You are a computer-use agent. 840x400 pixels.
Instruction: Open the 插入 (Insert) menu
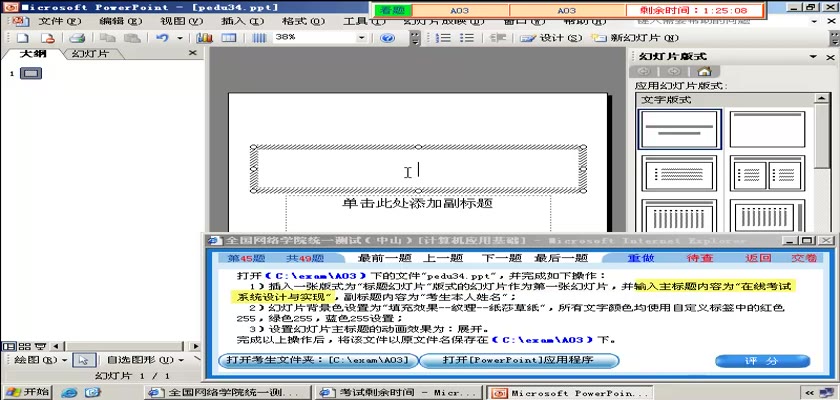pos(243,21)
